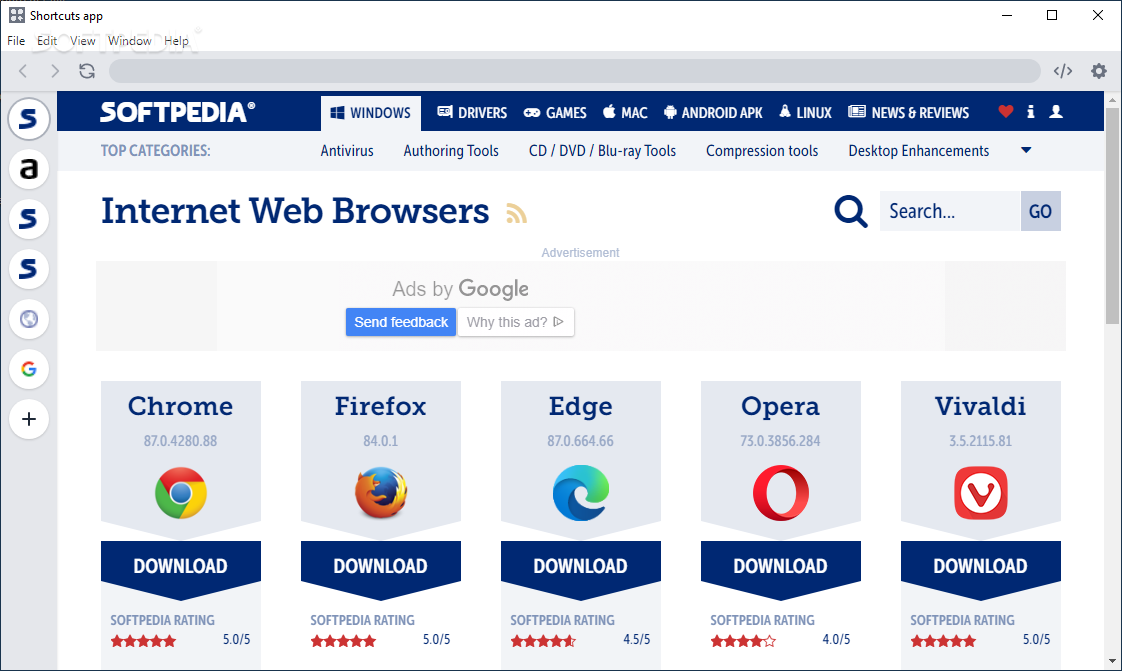Click the GO search button
Image resolution: width=1122 pixels, height=671 pixels.
pyautogui.click(x=1040, y=211)
